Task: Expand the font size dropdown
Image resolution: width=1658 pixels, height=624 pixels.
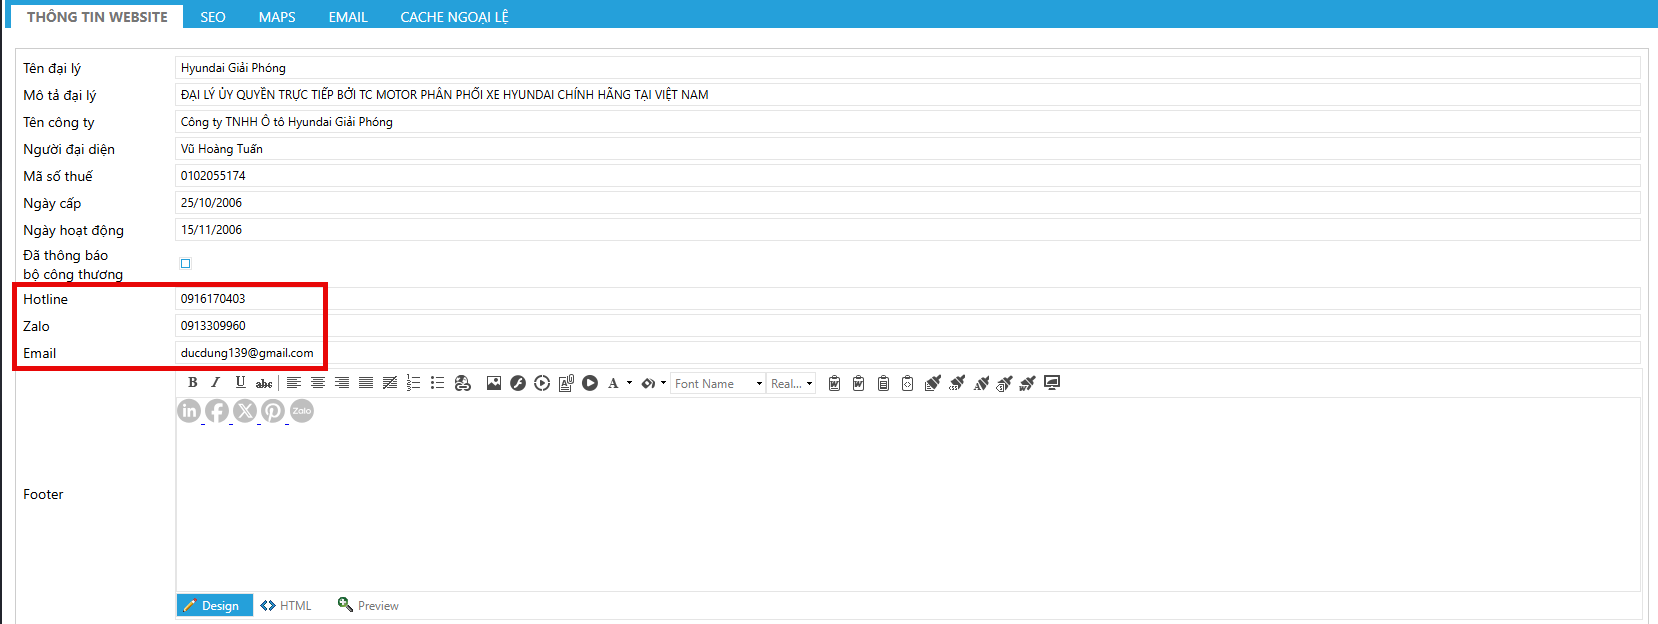Action: 793,384
